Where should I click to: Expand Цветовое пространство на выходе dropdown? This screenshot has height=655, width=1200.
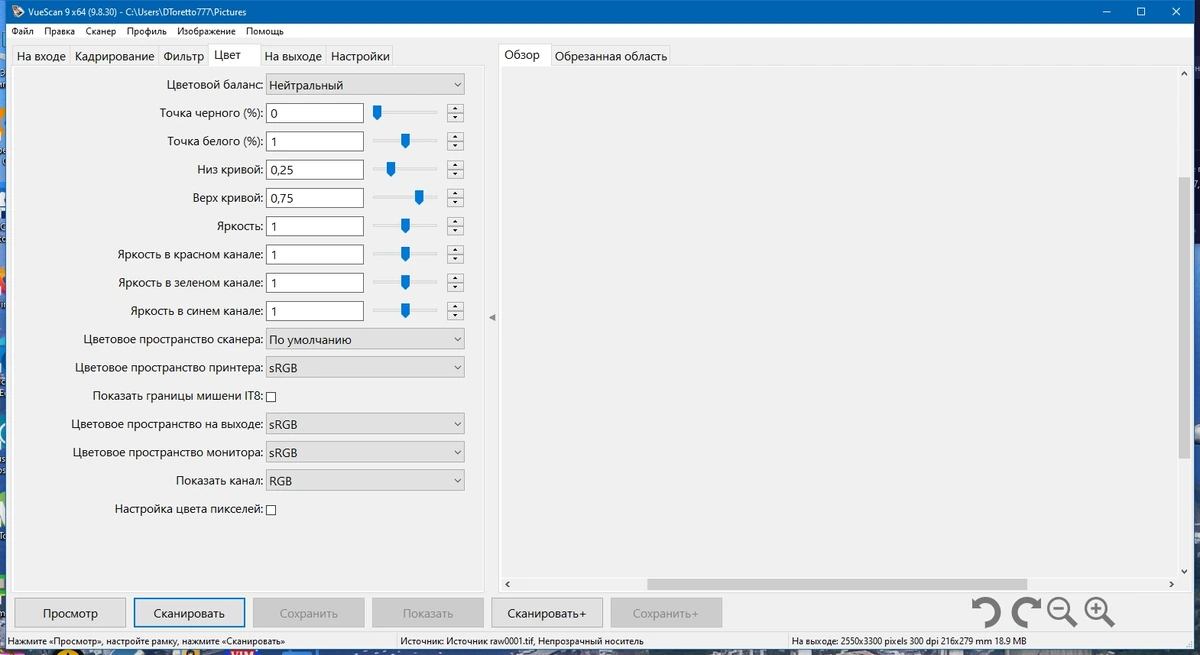tap(365, 424)
